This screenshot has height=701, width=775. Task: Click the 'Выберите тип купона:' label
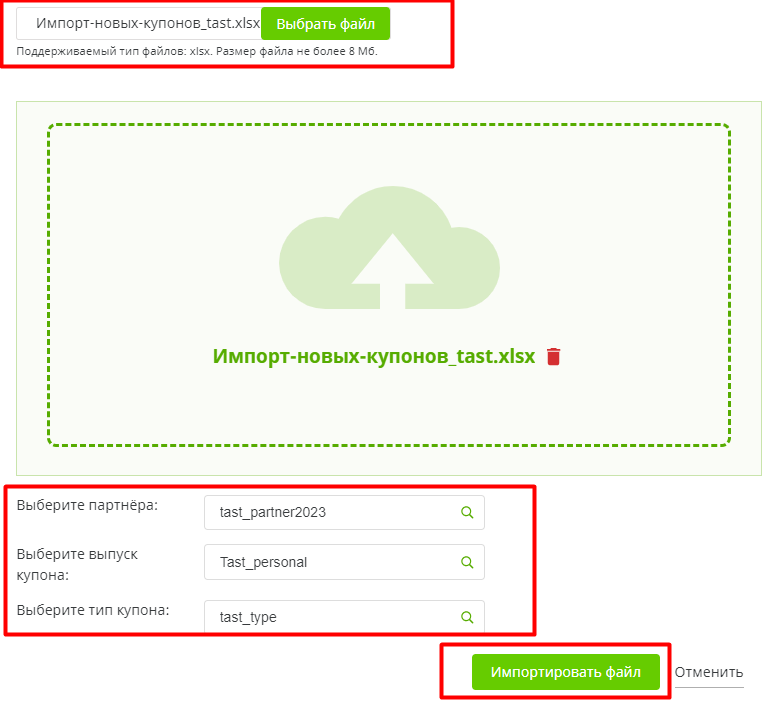coord(93,610)
